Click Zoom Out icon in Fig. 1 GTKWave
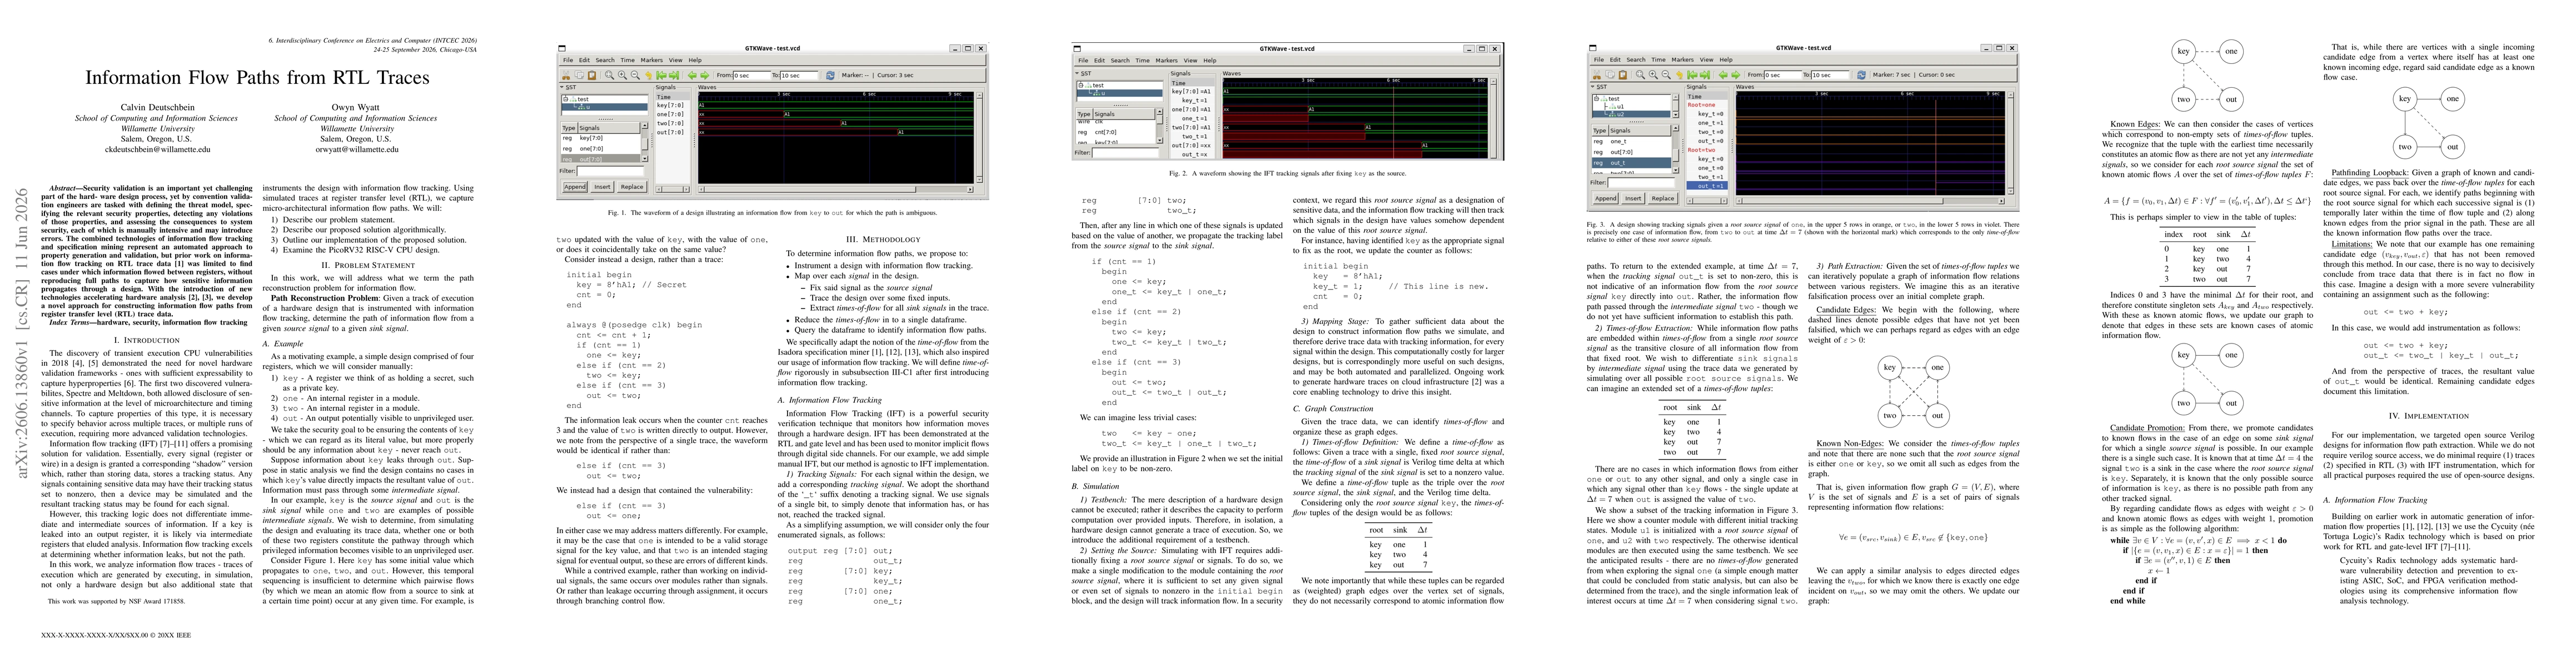 [x=635, y=75]
